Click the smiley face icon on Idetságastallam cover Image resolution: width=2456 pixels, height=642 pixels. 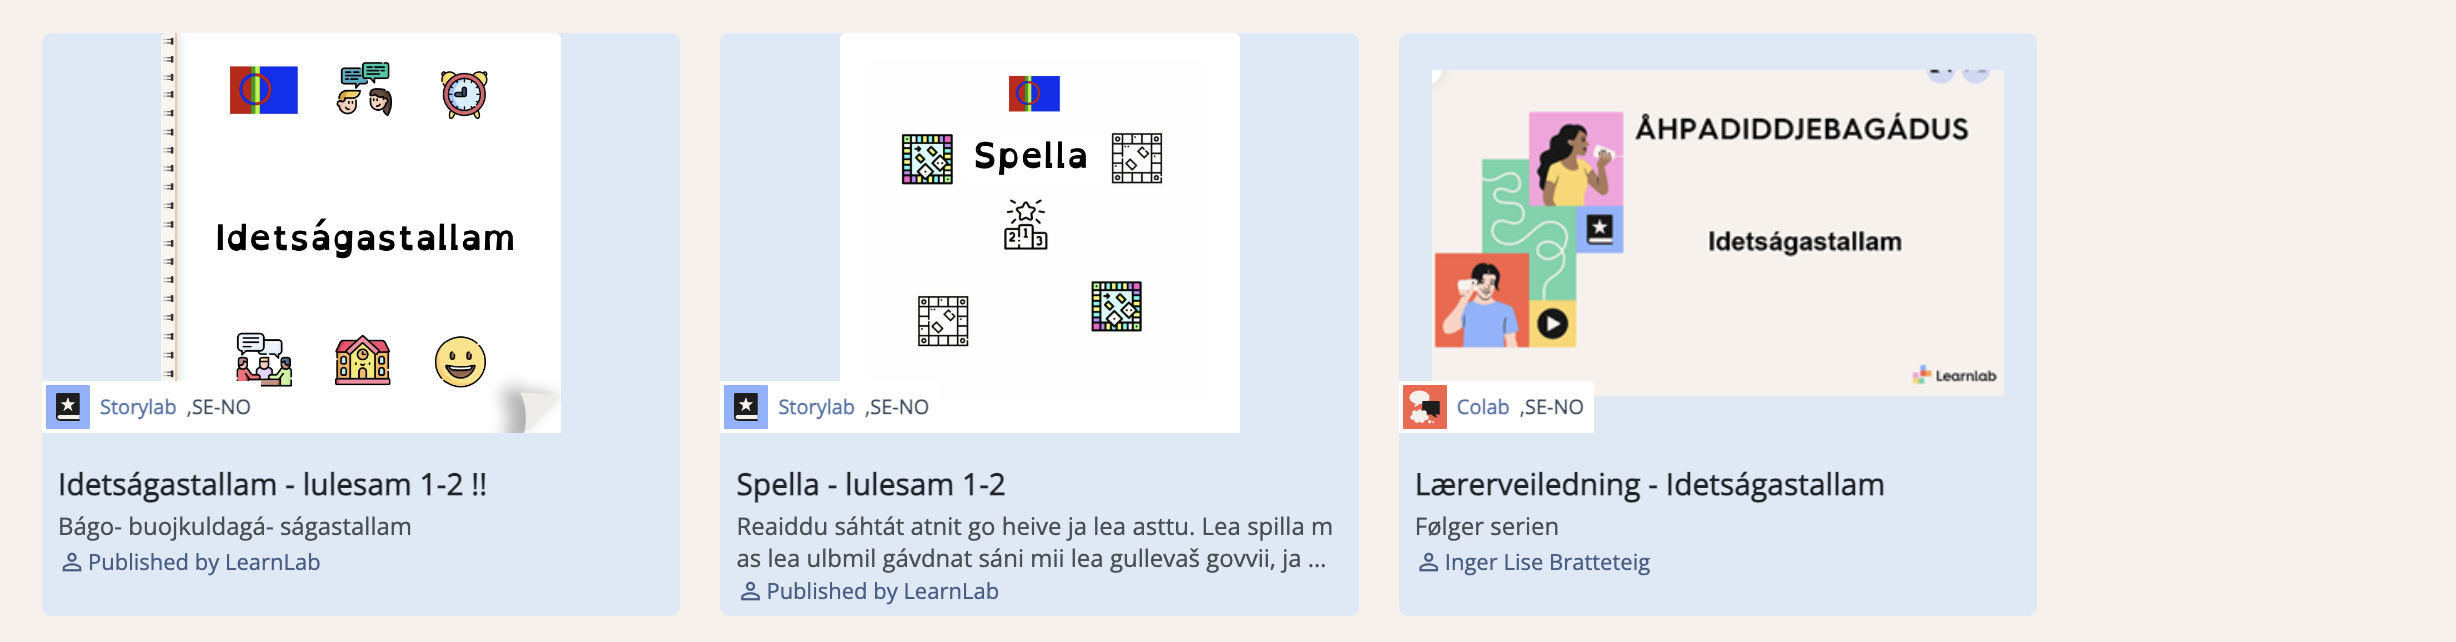(460, 362)
